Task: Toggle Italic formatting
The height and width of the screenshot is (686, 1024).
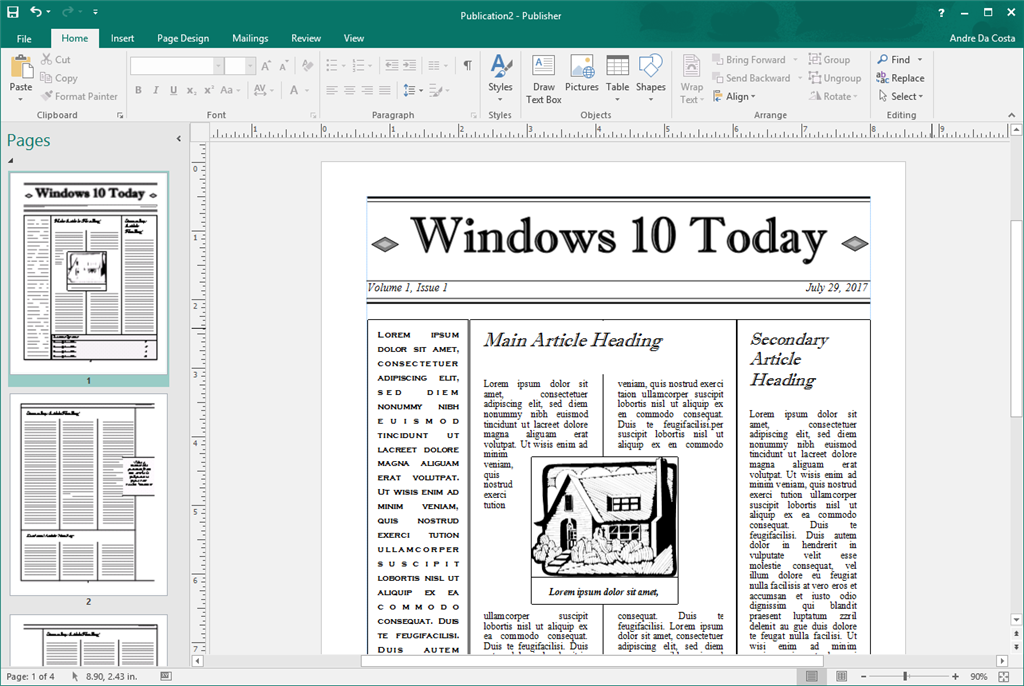Action: (155, 90)
